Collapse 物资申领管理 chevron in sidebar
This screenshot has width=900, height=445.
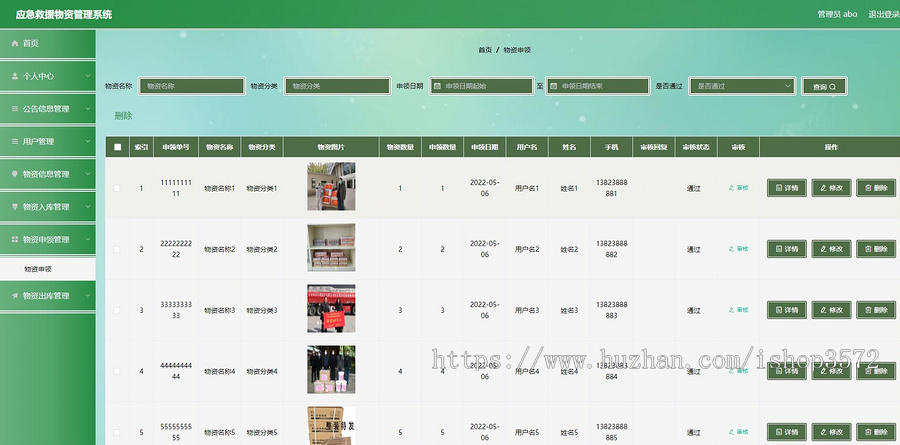click(x=88, y=239)
